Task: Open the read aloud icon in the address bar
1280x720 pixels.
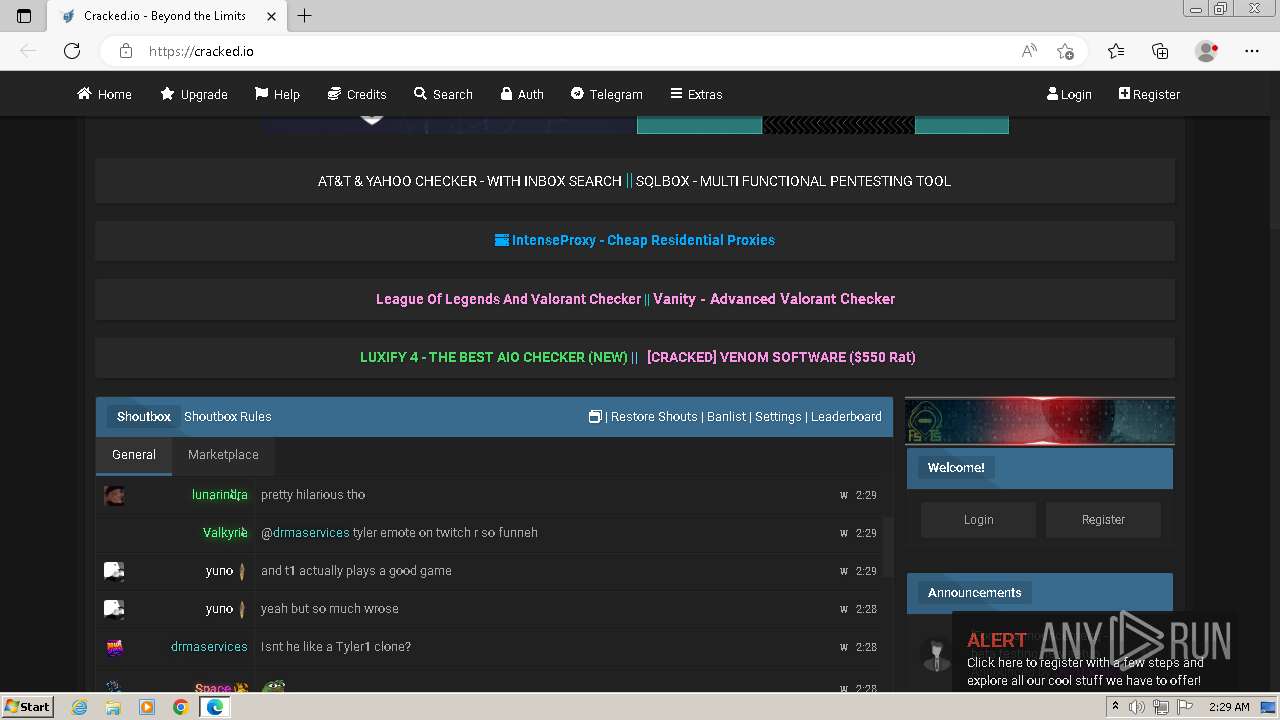Action: click(1029, 51)
